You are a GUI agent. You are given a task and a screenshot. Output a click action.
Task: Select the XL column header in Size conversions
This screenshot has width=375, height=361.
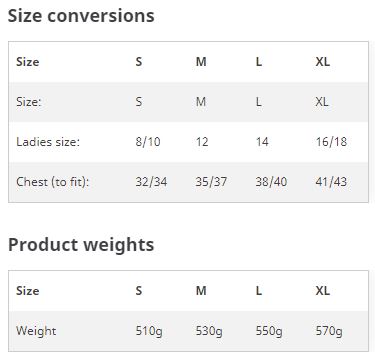(x=323, y=62)
